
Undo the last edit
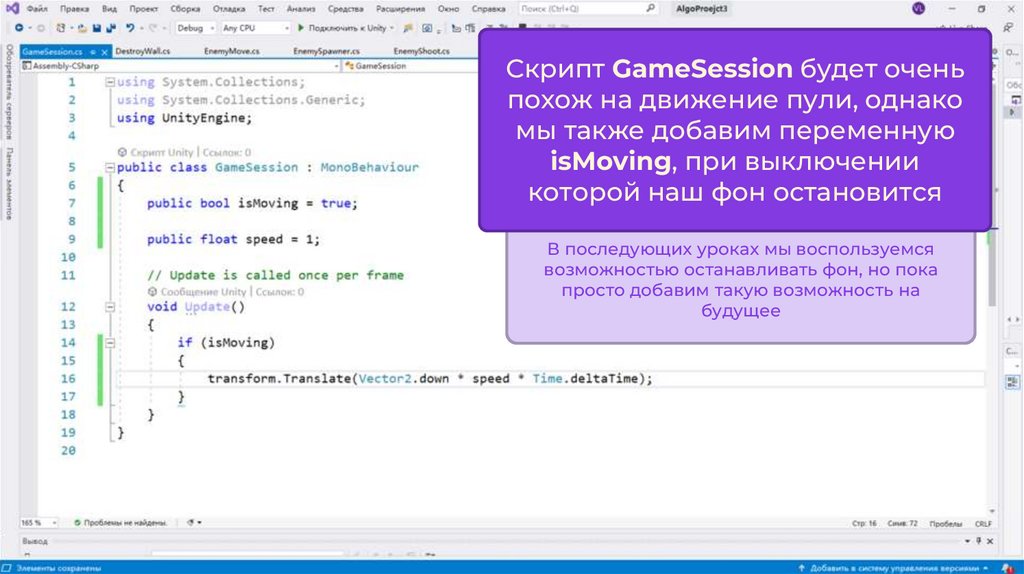coord(130,28)
